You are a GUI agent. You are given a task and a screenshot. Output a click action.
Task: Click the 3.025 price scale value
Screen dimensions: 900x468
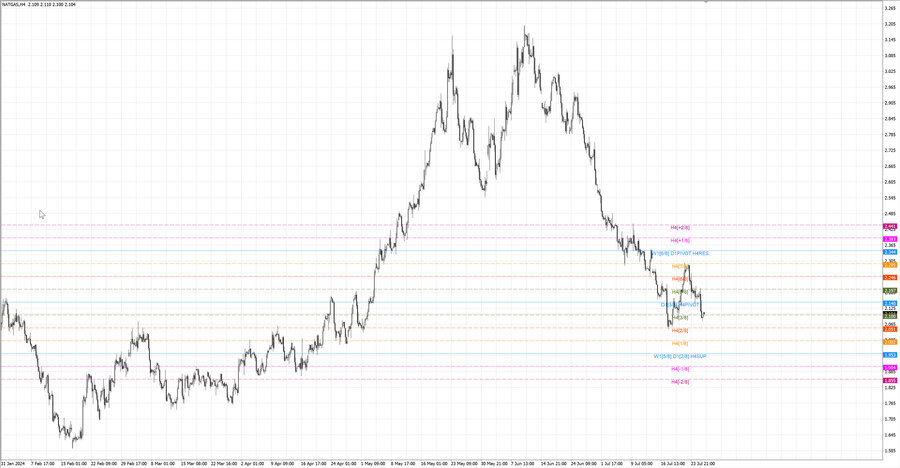tap(890, 71)
